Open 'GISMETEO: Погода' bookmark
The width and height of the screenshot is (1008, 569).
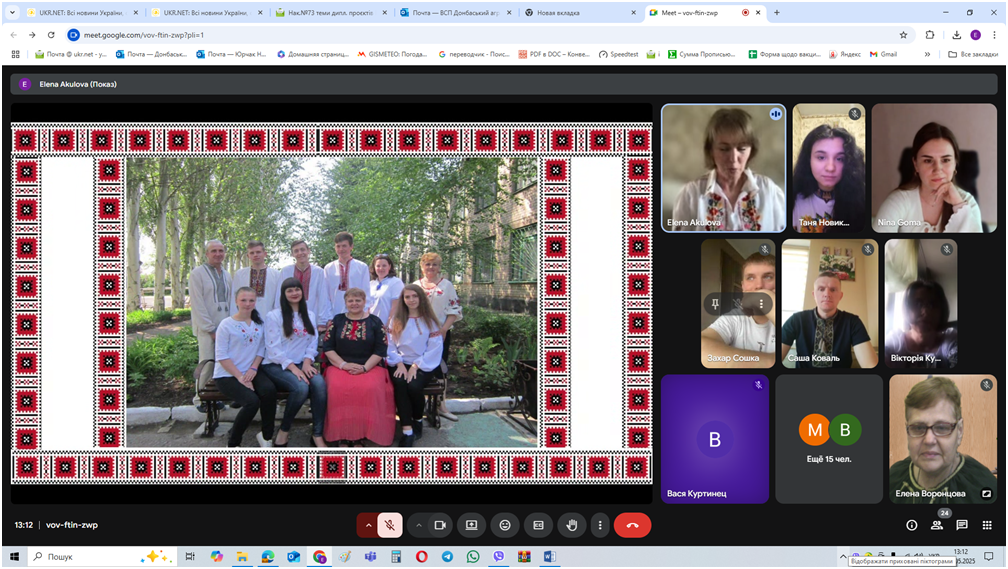pyautogui.click(x=392, y=54)
